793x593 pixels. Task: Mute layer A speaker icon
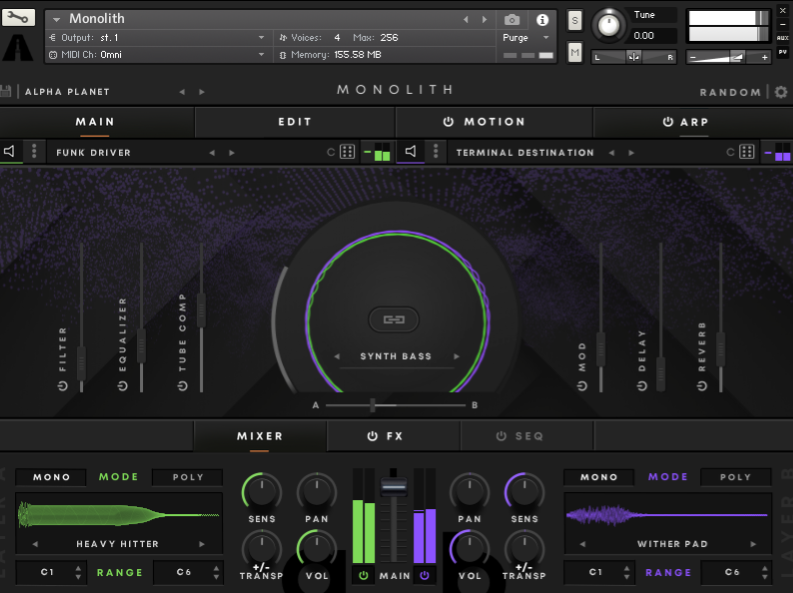pyautogui.click(x=10, y=151)
